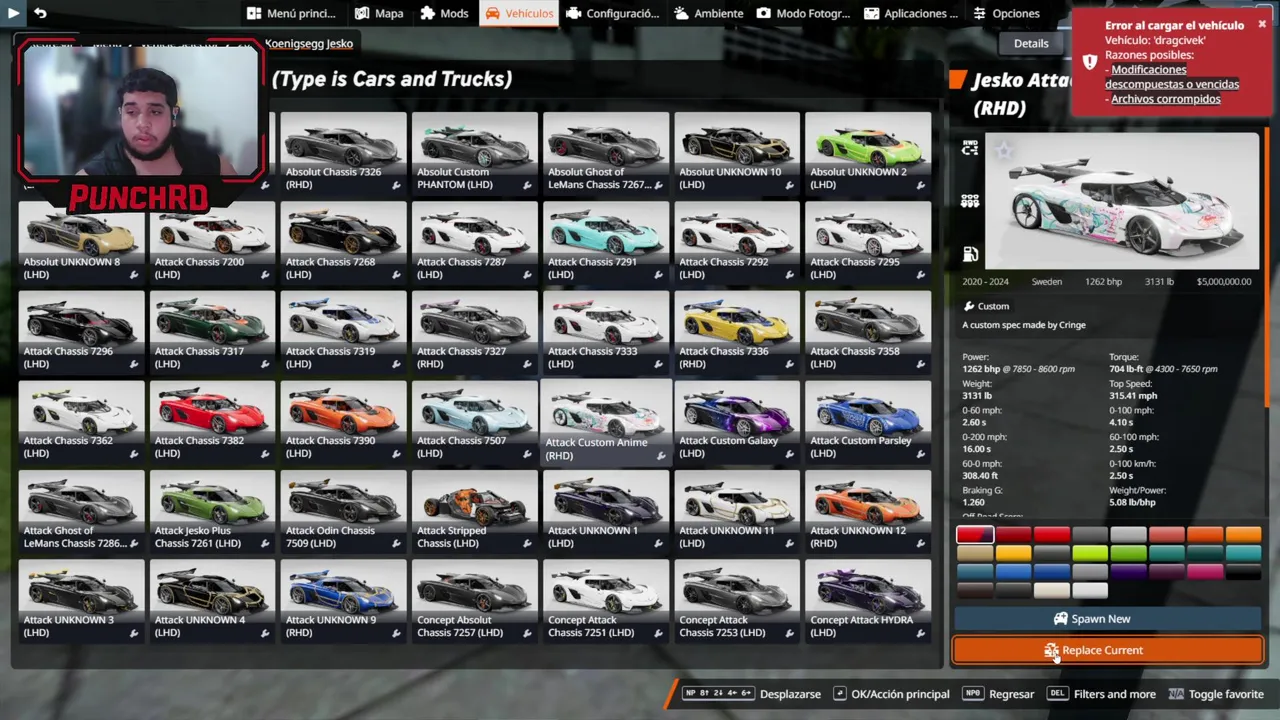Pick the lime green paint swatch
This screenshot has height=720, width=1280.
point(1090,553)
